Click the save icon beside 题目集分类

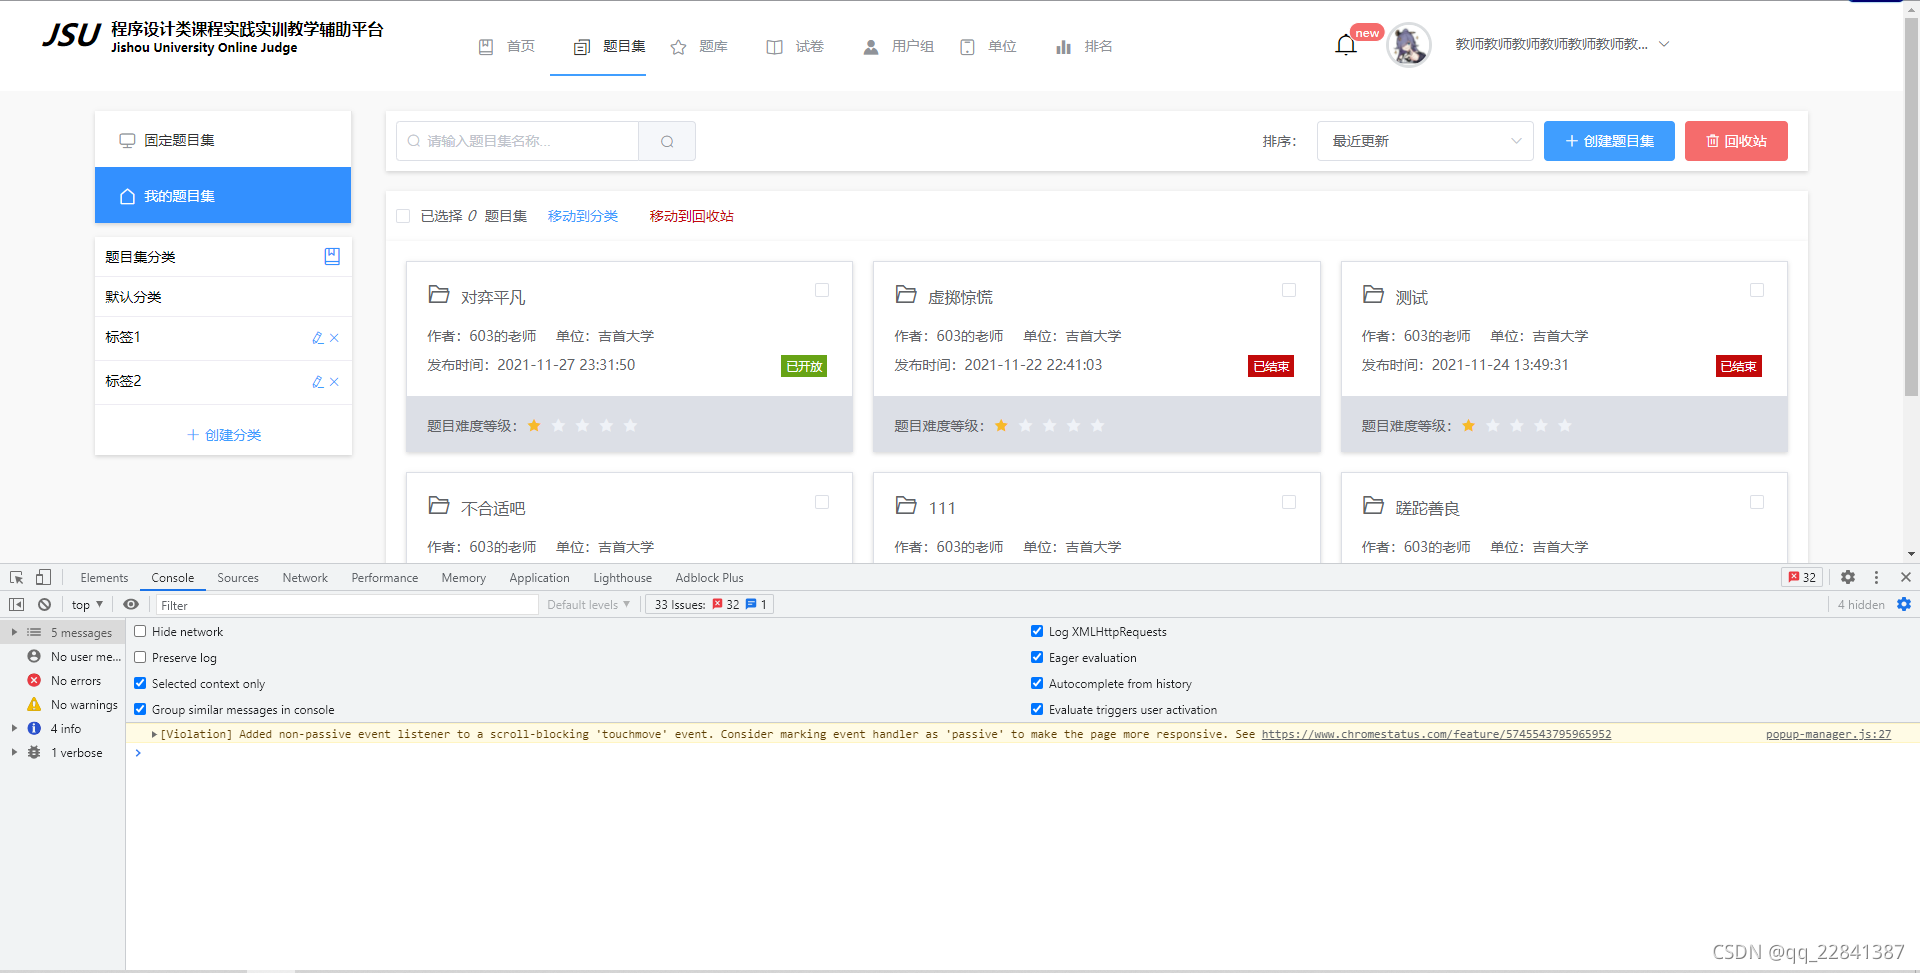332,256
